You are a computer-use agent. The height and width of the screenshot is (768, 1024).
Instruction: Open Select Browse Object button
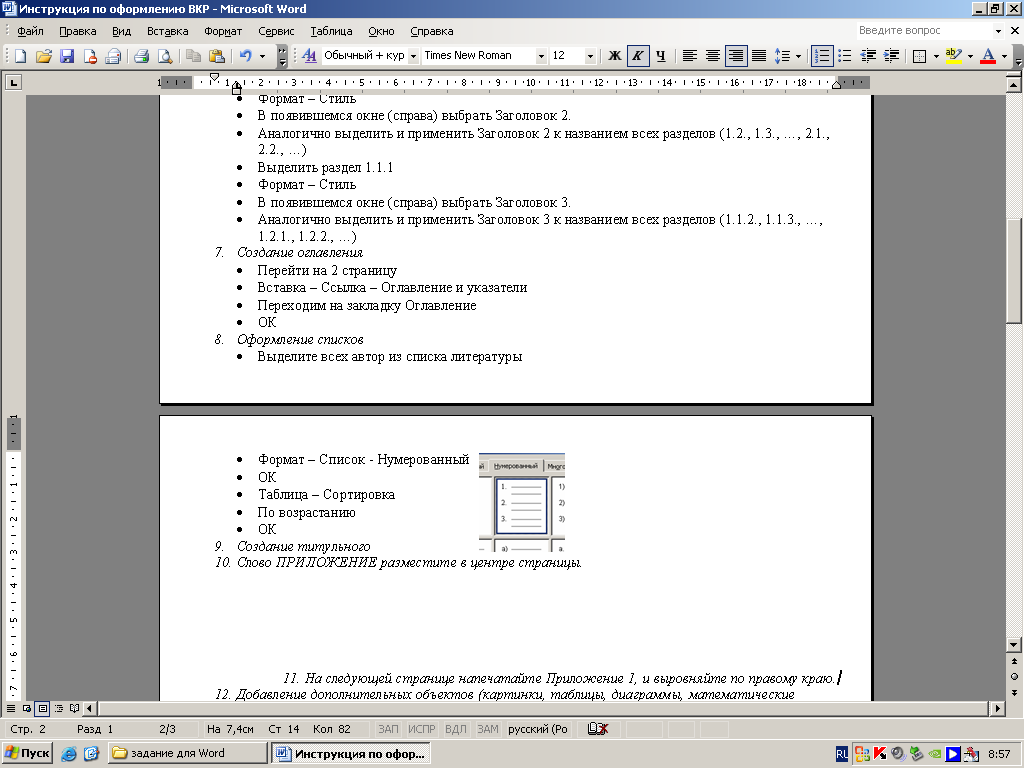tap(1014, 677)
